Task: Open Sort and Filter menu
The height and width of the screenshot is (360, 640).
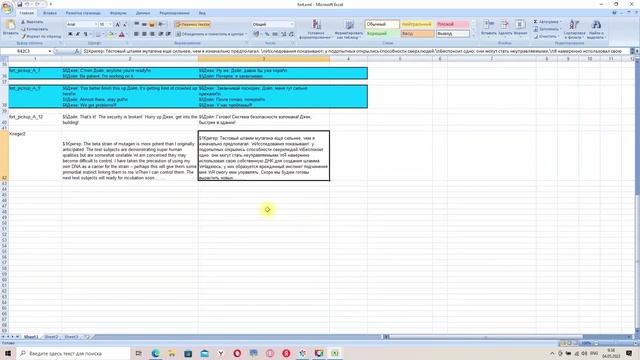Action: point(574,29)
